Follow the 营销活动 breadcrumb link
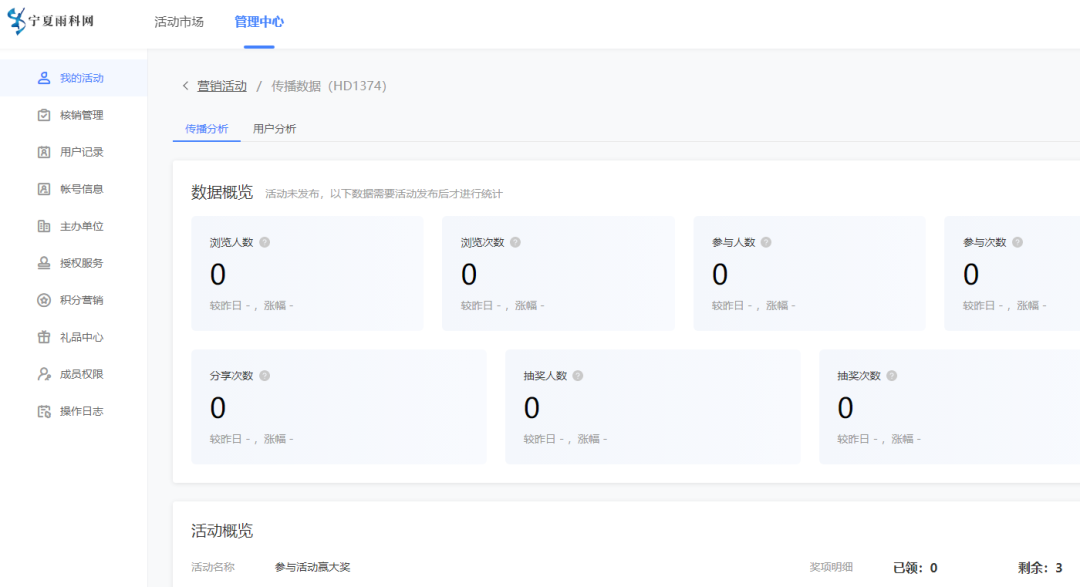1080x587 pixels. point(222,86)
